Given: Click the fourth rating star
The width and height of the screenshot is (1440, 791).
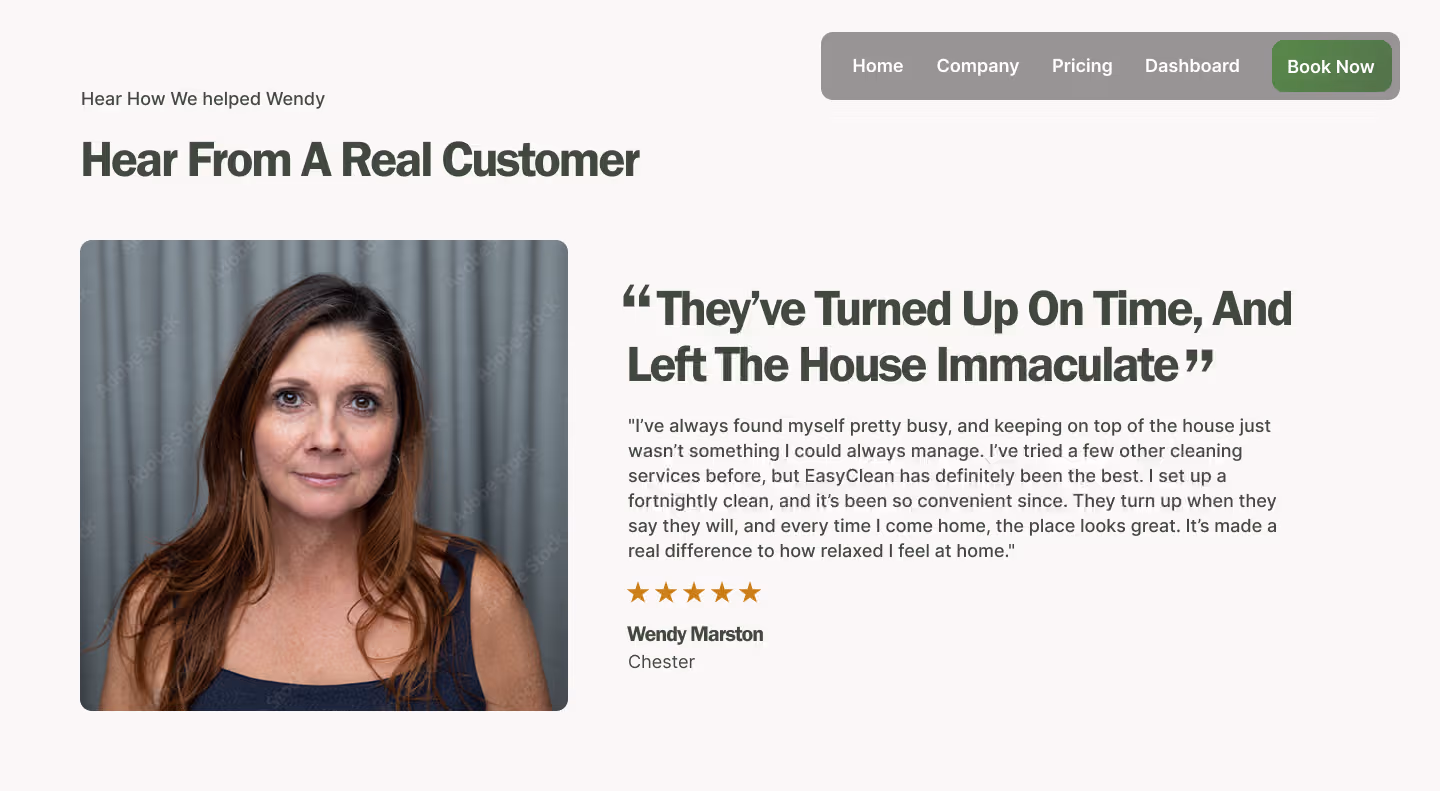Looking at the screenshot, I should tap(722, 593).
